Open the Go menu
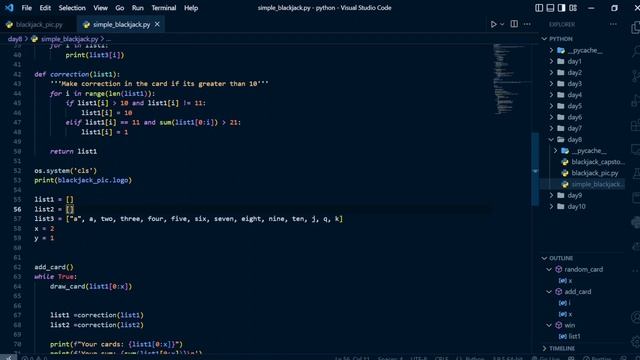The width and height of the screenshot is (640, 360). (x=120, y=8)
